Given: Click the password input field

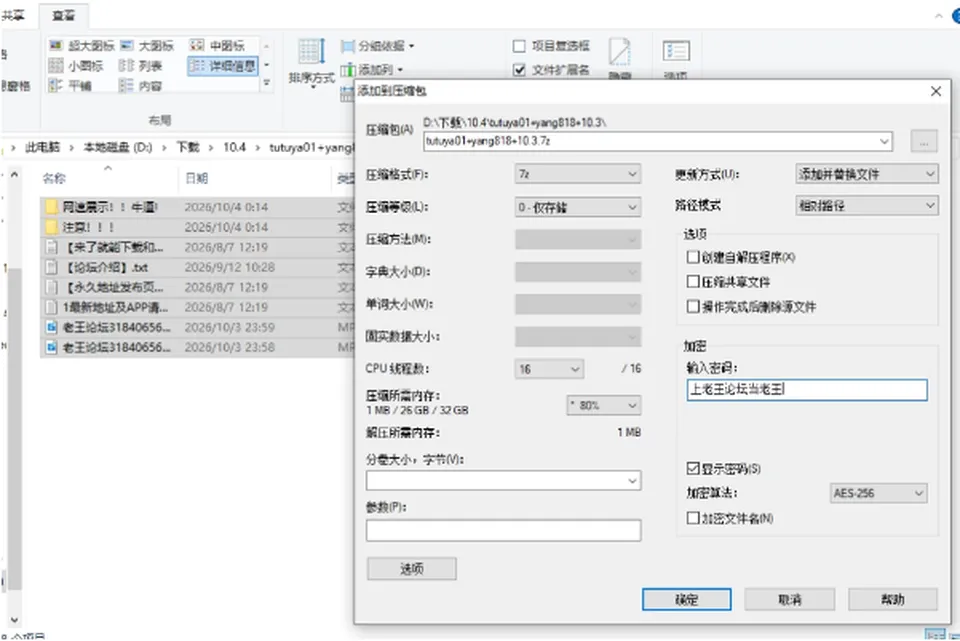Looking at the screenshot, I should tap(807, 390).
